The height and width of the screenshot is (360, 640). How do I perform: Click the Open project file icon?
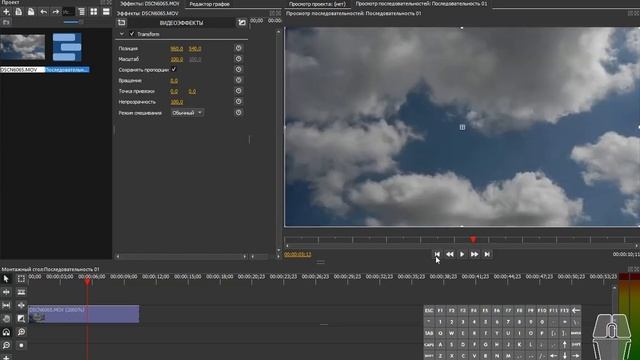(x=18, y=12)
